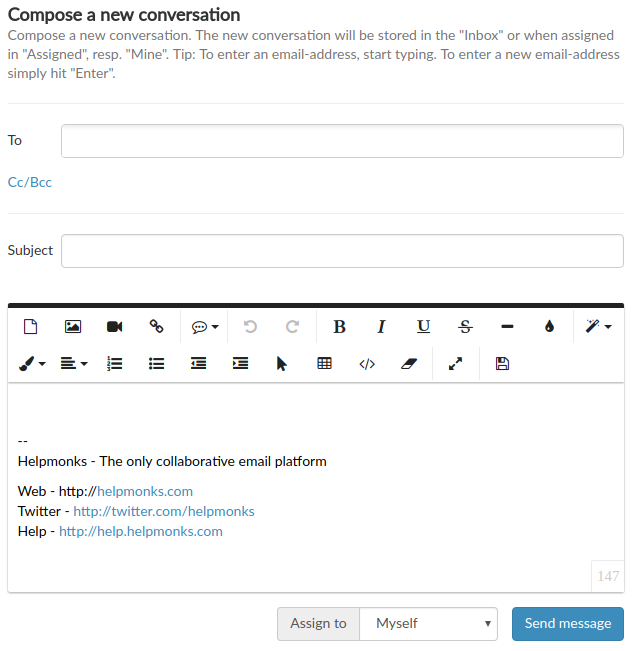Open the ink drop color picker
632x651 pixels.
click(x=549, y=326)
